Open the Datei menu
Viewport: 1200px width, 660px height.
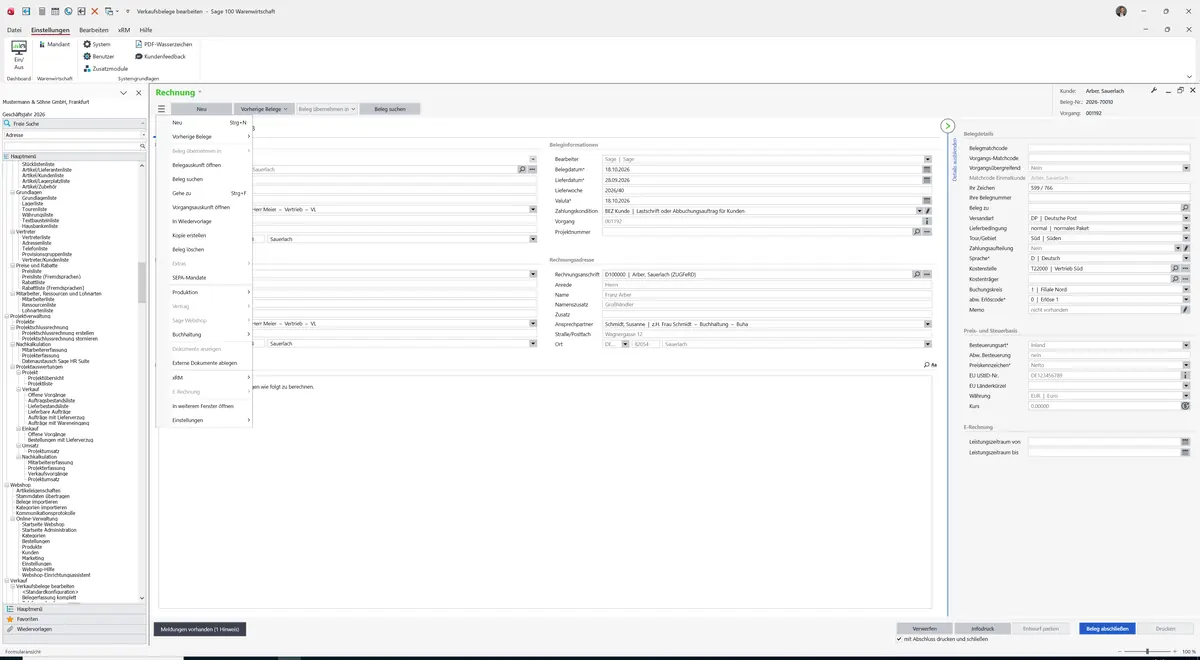[x=14, y=31]
